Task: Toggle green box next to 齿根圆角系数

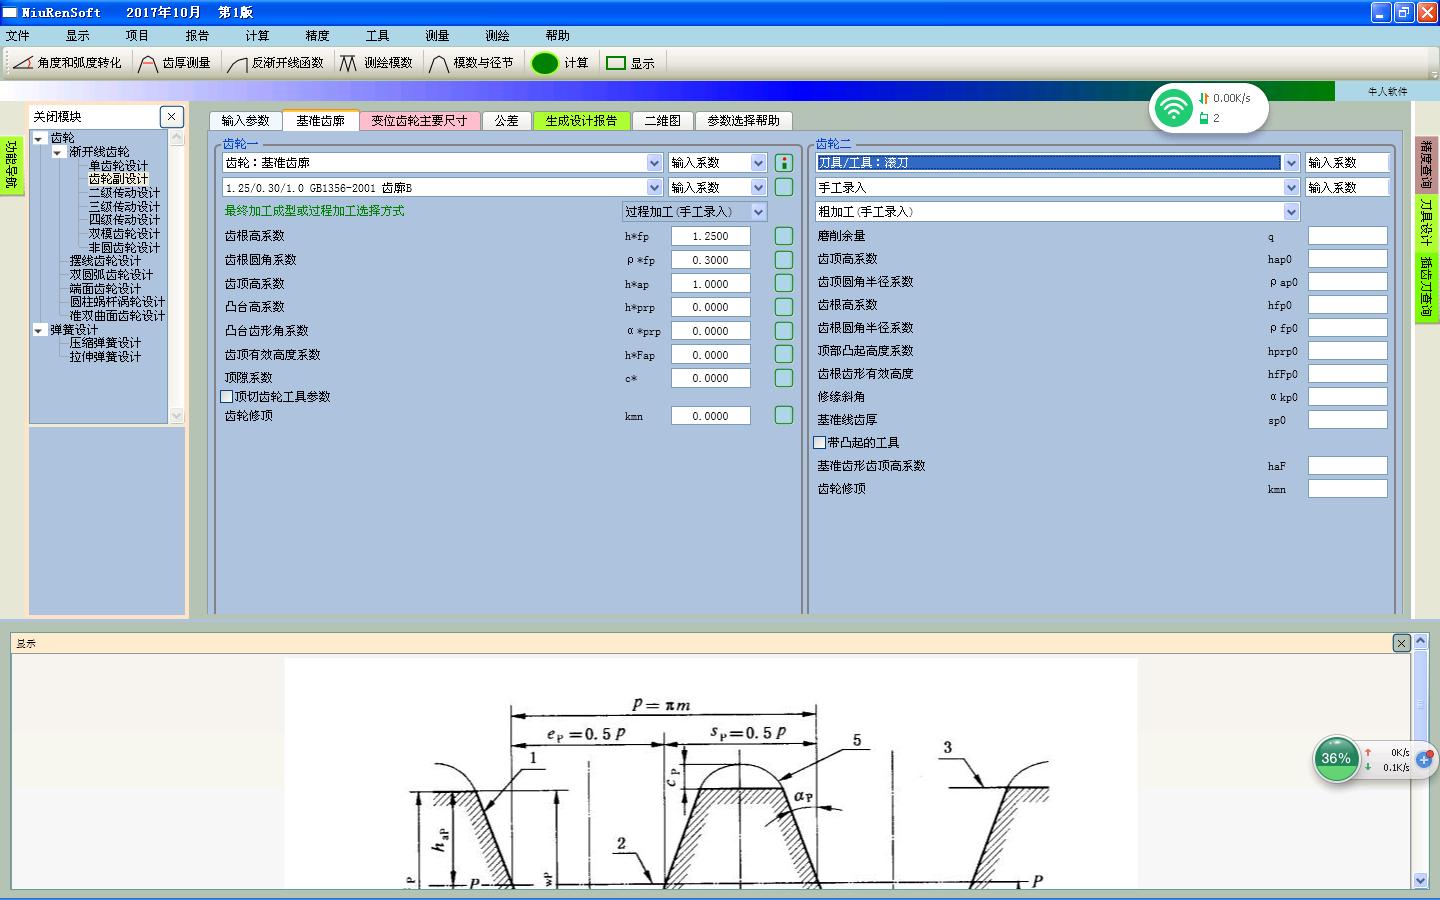Action: tap(784, 260)
